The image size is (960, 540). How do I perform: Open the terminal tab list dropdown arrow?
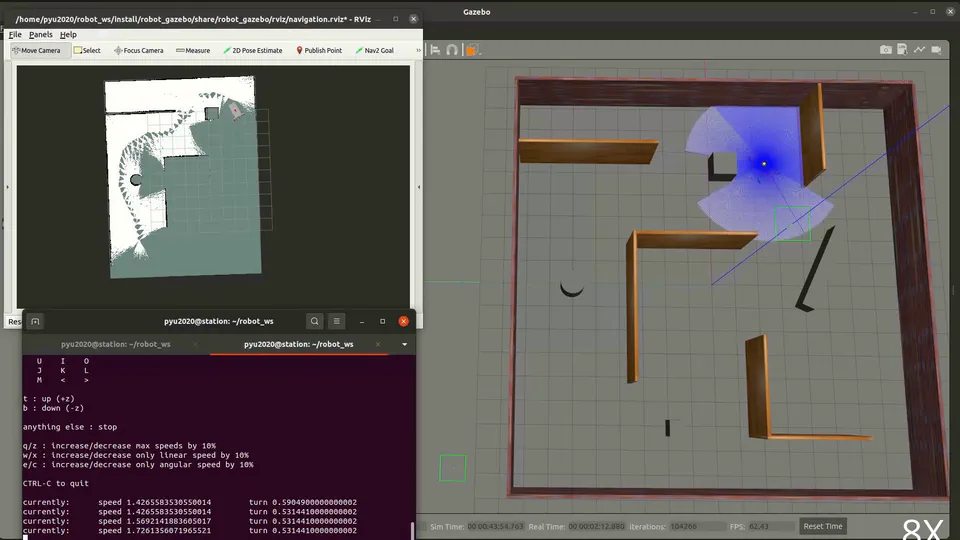click(x=404, y=344)
